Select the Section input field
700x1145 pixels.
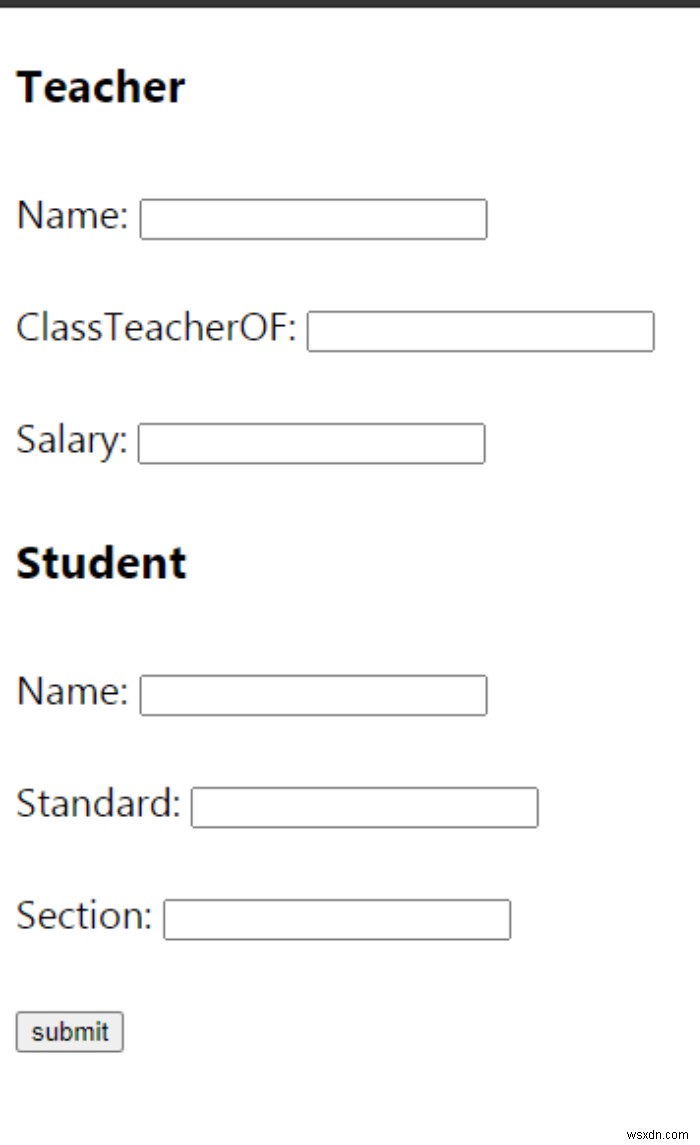pos(337,919)
